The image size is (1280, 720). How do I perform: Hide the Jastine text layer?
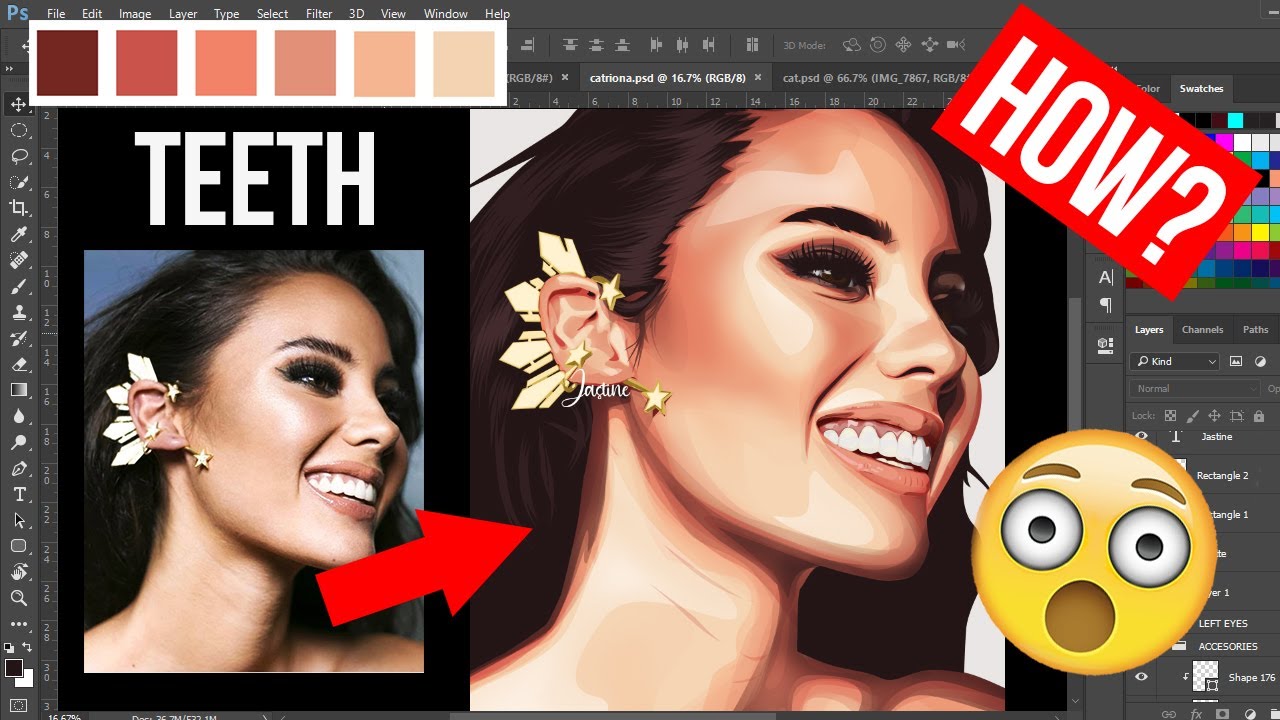pyautogui.click(x=1141, y=437)
